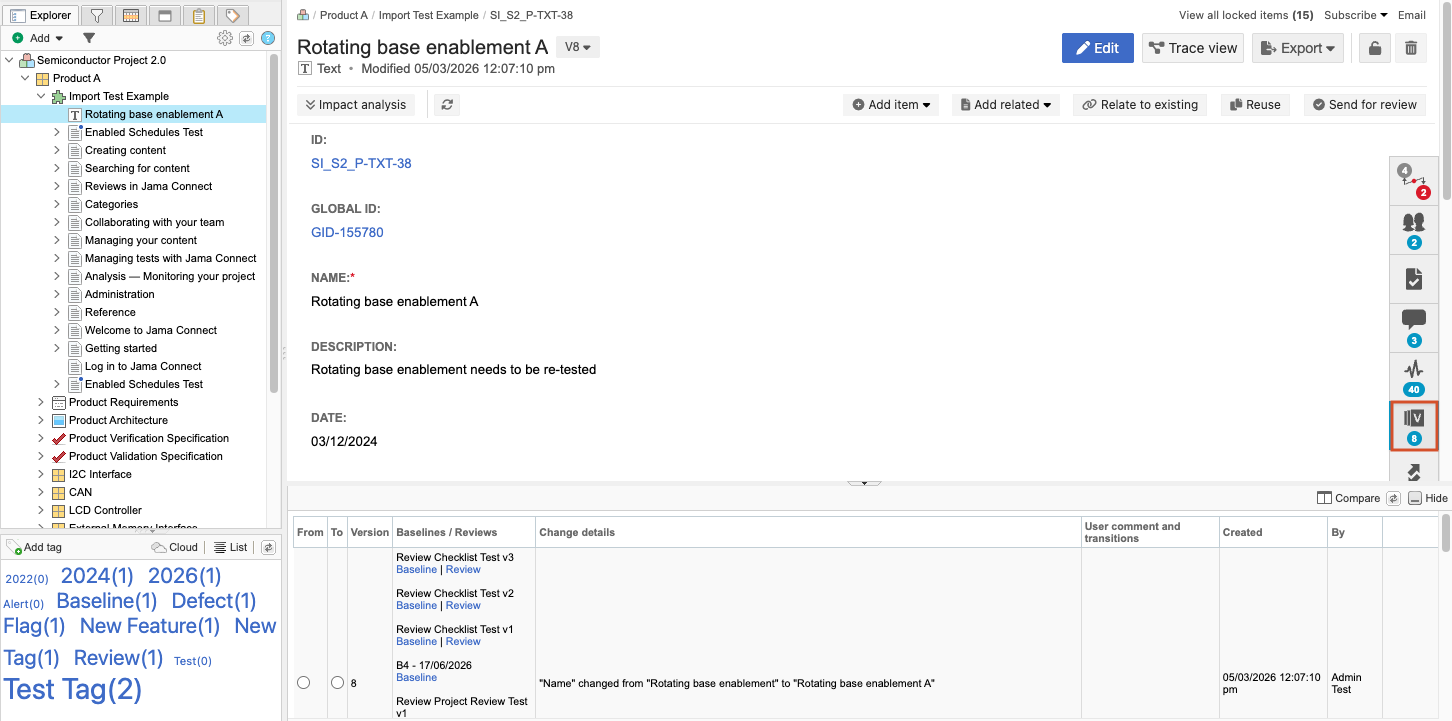Image resolution: width=1452 pixels, height=721 pixels.
Task: Open the versions widget showing 8
Action: [1414, 425]
